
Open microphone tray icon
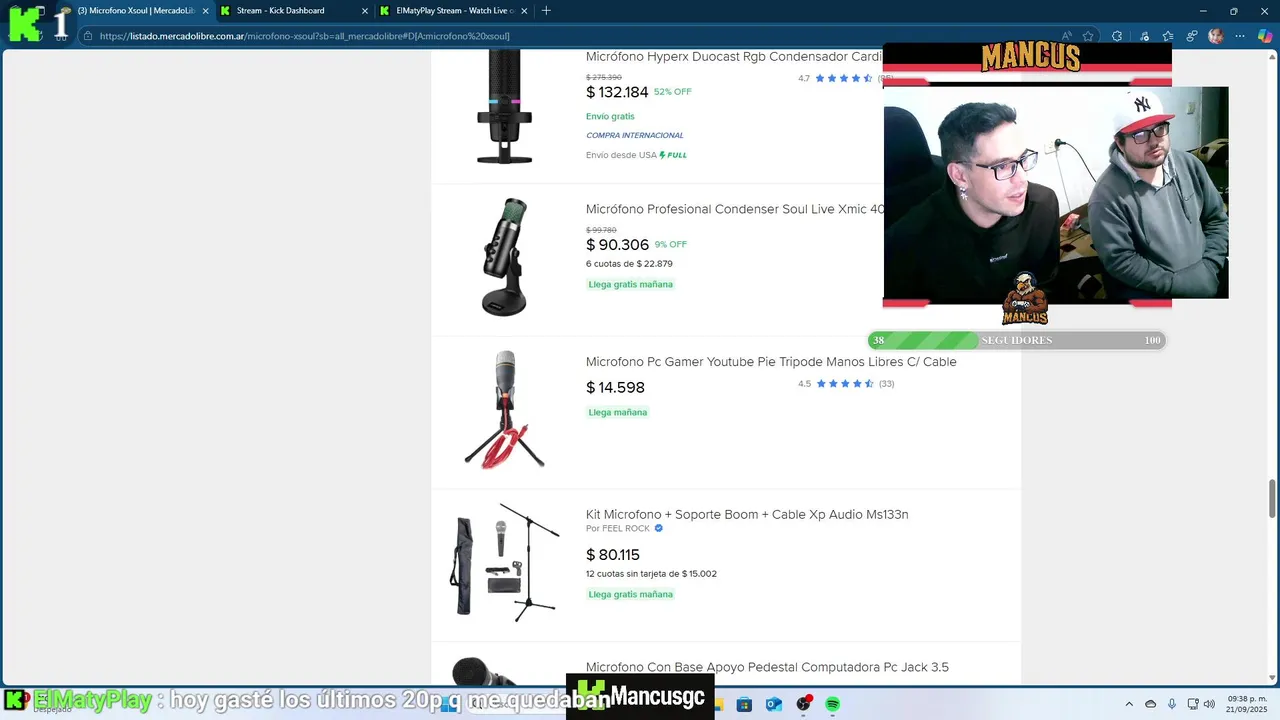pyautogui.click(x=1172, y=704)
